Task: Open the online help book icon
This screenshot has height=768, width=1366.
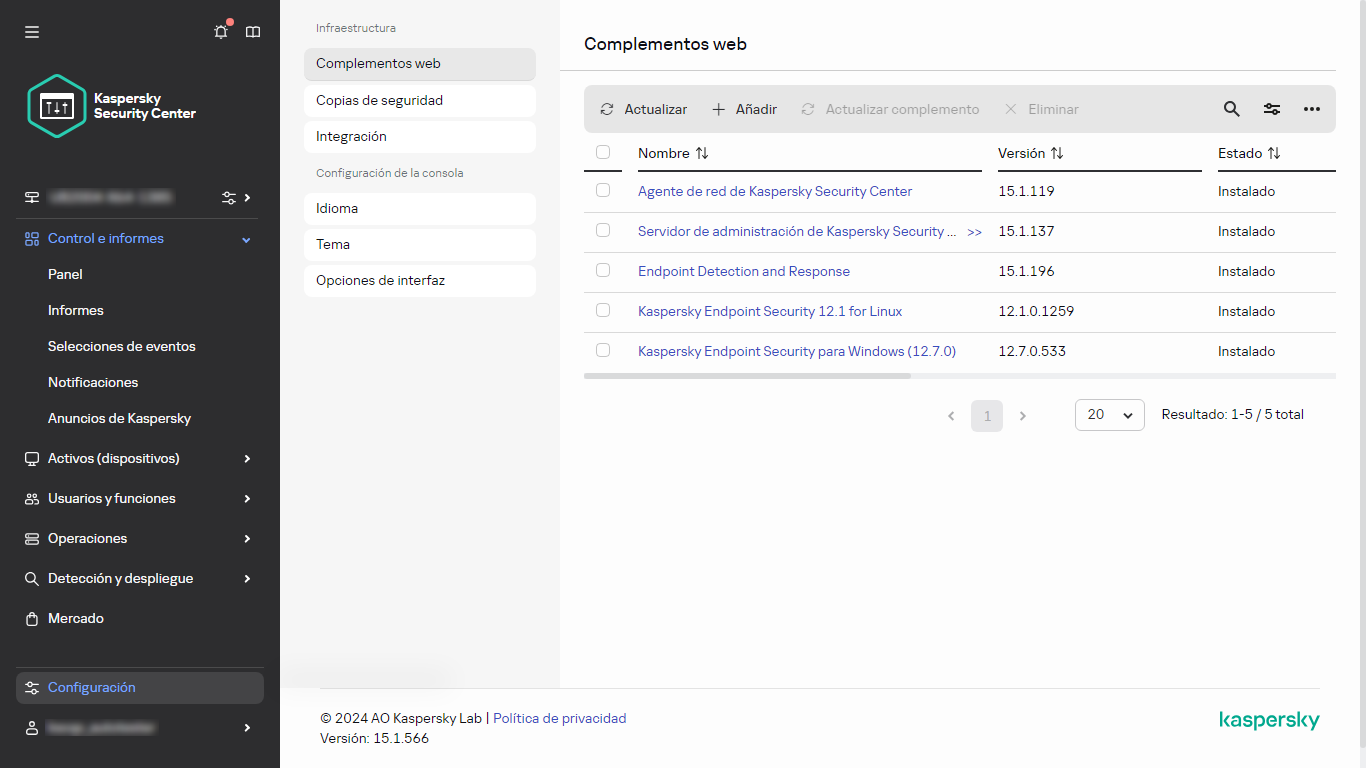Action: point(253,32)
